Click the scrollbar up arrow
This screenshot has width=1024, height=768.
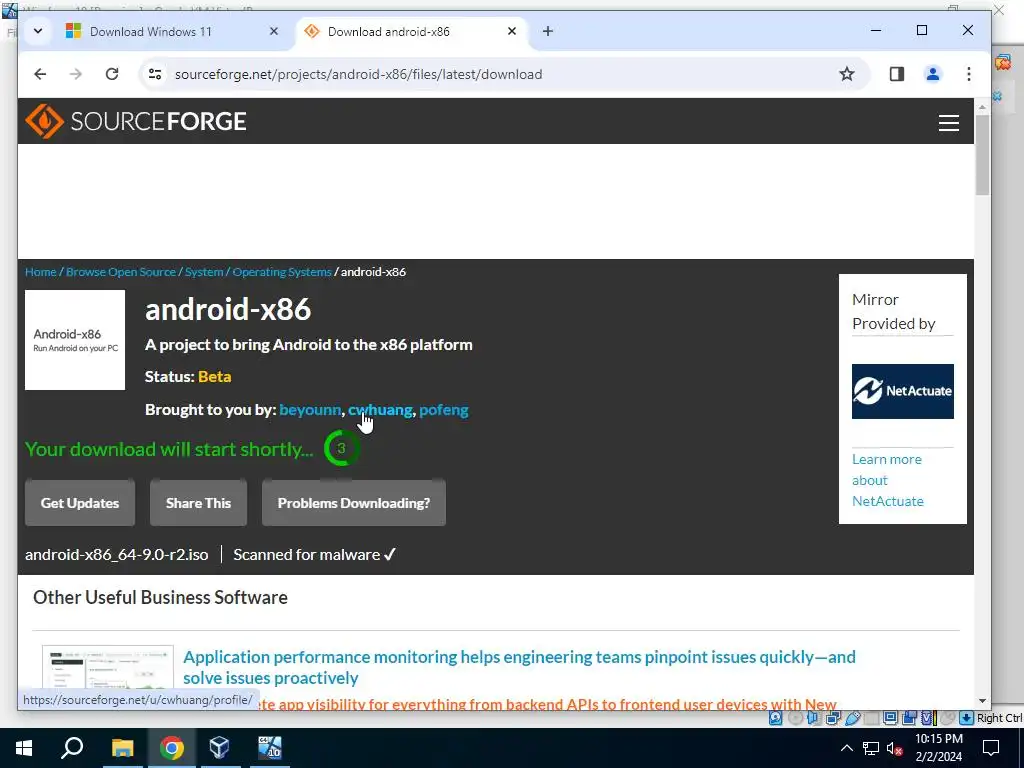982,106
